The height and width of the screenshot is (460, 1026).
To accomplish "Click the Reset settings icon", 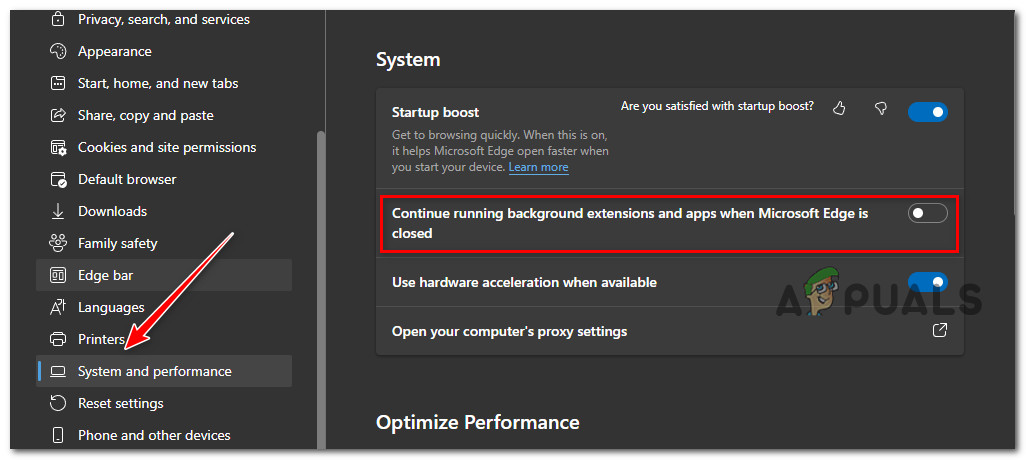I will click(x=58, y=403).
